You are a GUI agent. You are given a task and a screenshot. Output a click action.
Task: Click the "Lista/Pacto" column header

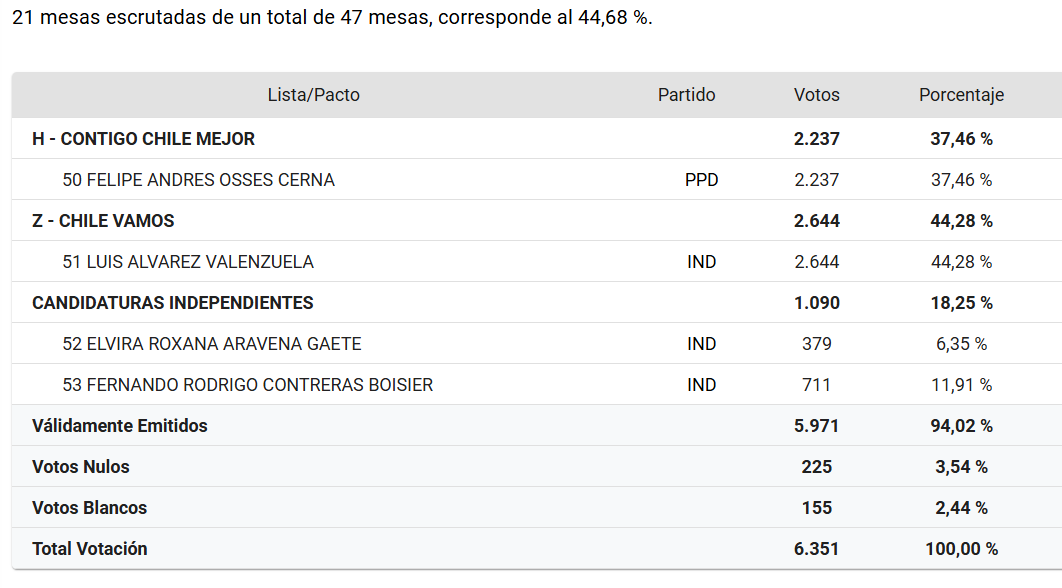tap(313, 95)
